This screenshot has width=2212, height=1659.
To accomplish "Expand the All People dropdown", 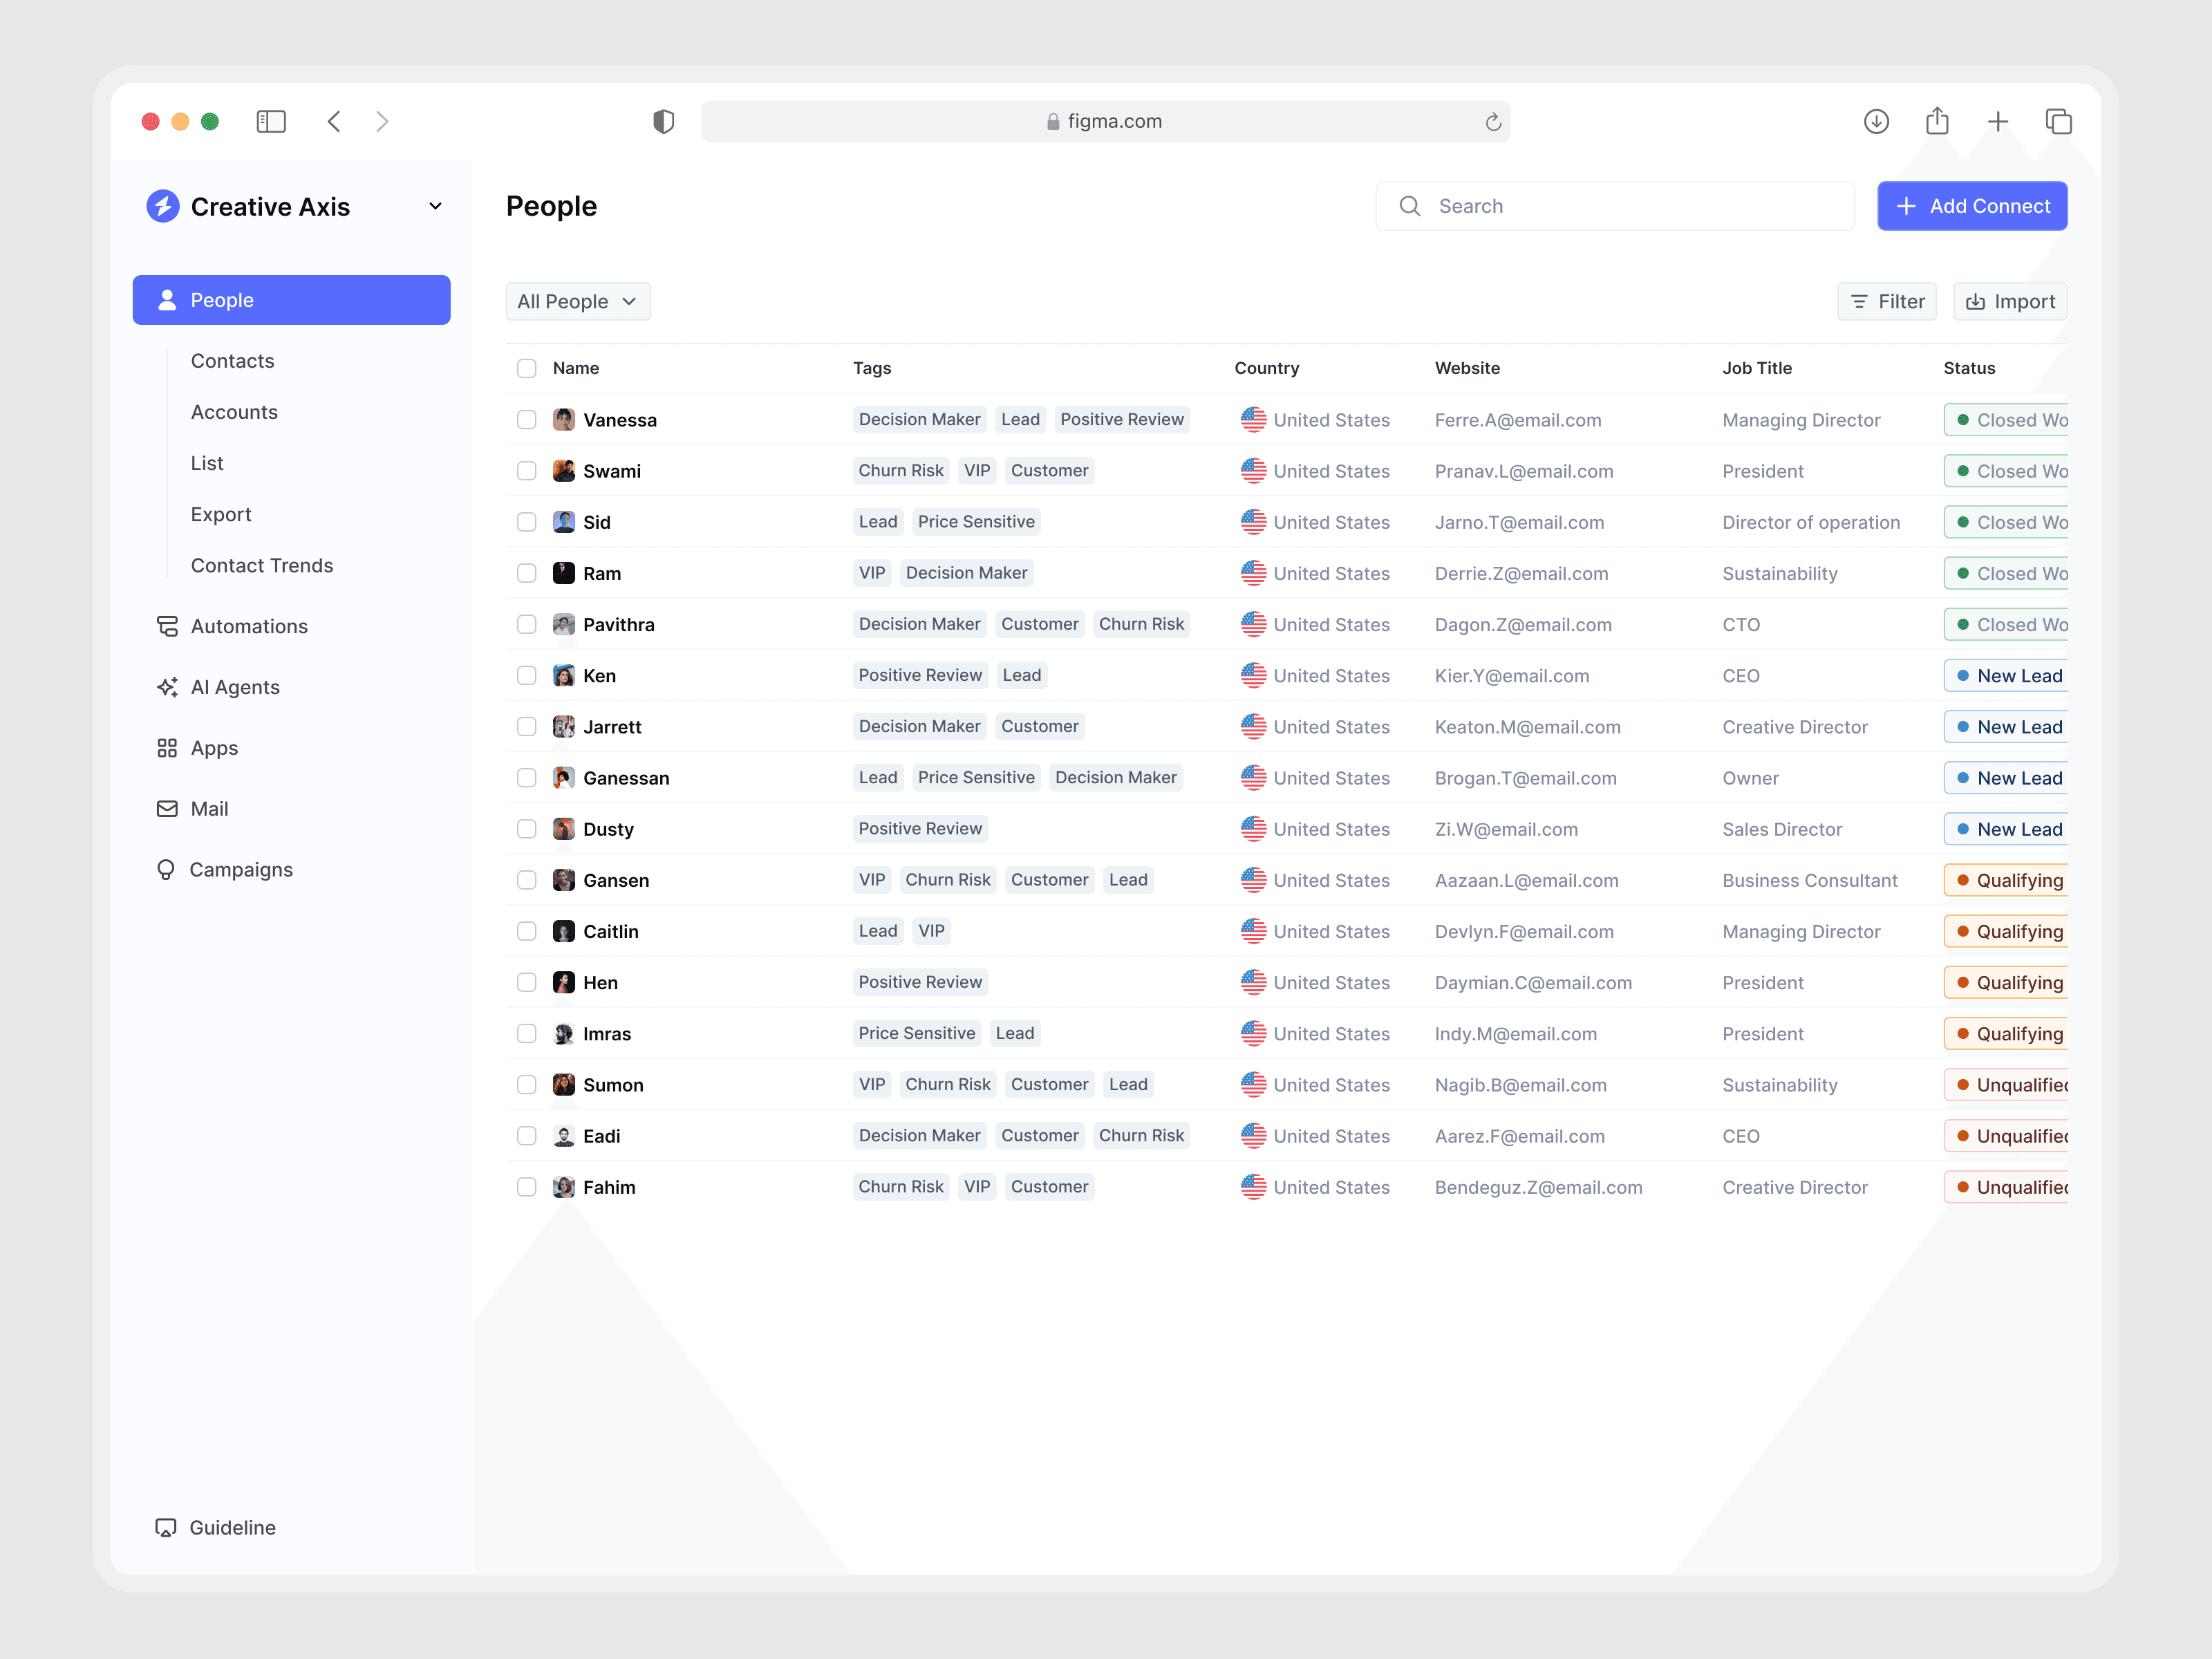I will [577, 301].
